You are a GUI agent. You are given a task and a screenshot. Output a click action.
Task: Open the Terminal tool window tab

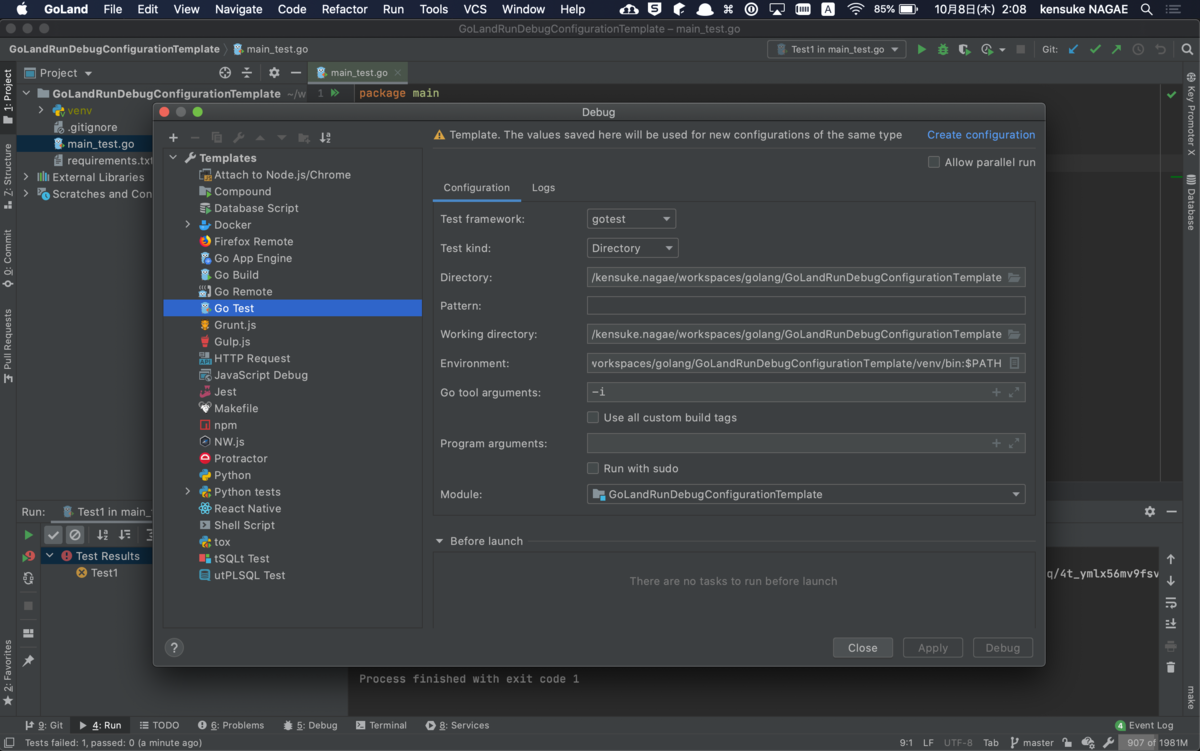(381, 725)
